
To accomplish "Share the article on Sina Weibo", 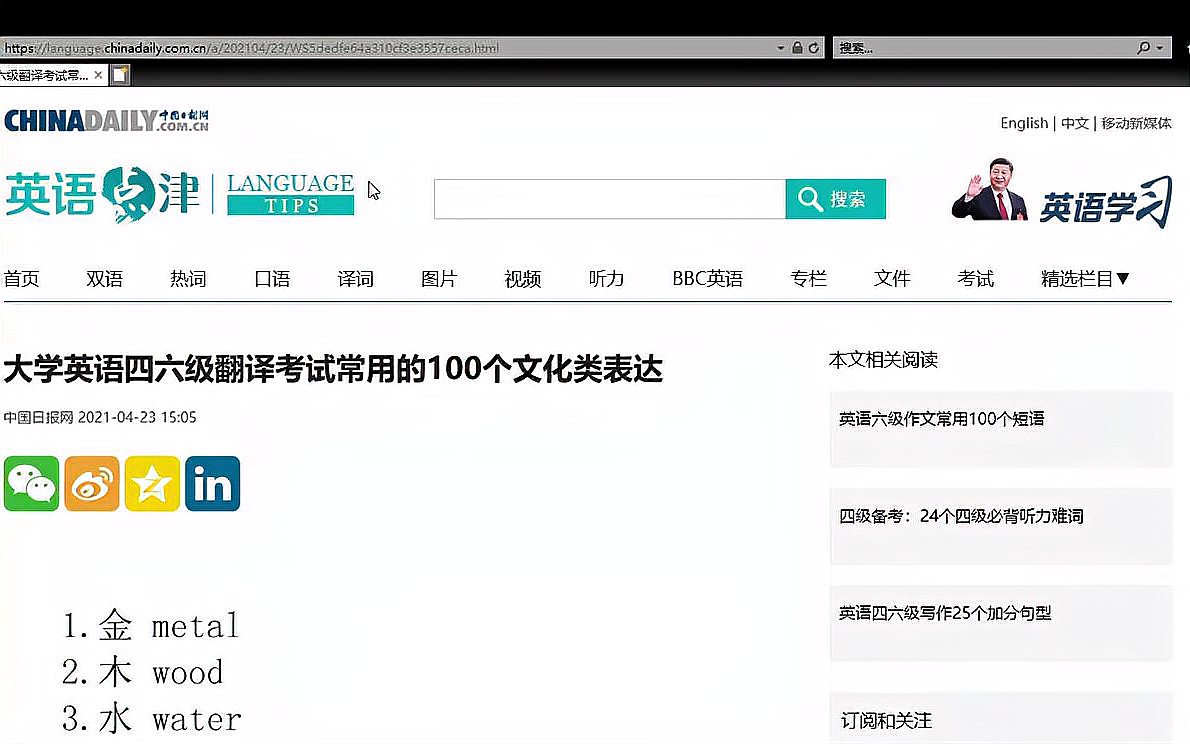I will point(91,483).
